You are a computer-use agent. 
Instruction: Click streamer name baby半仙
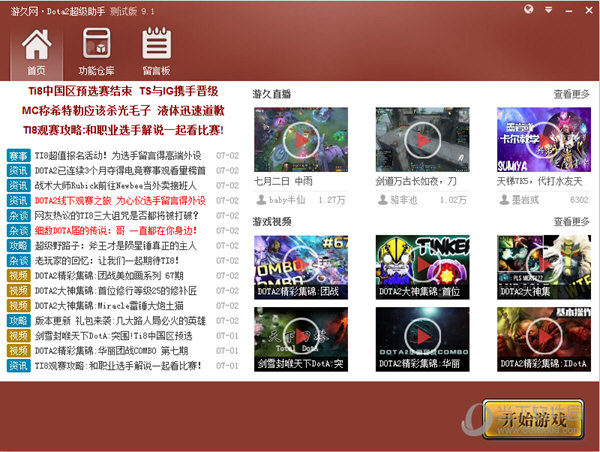287,200
